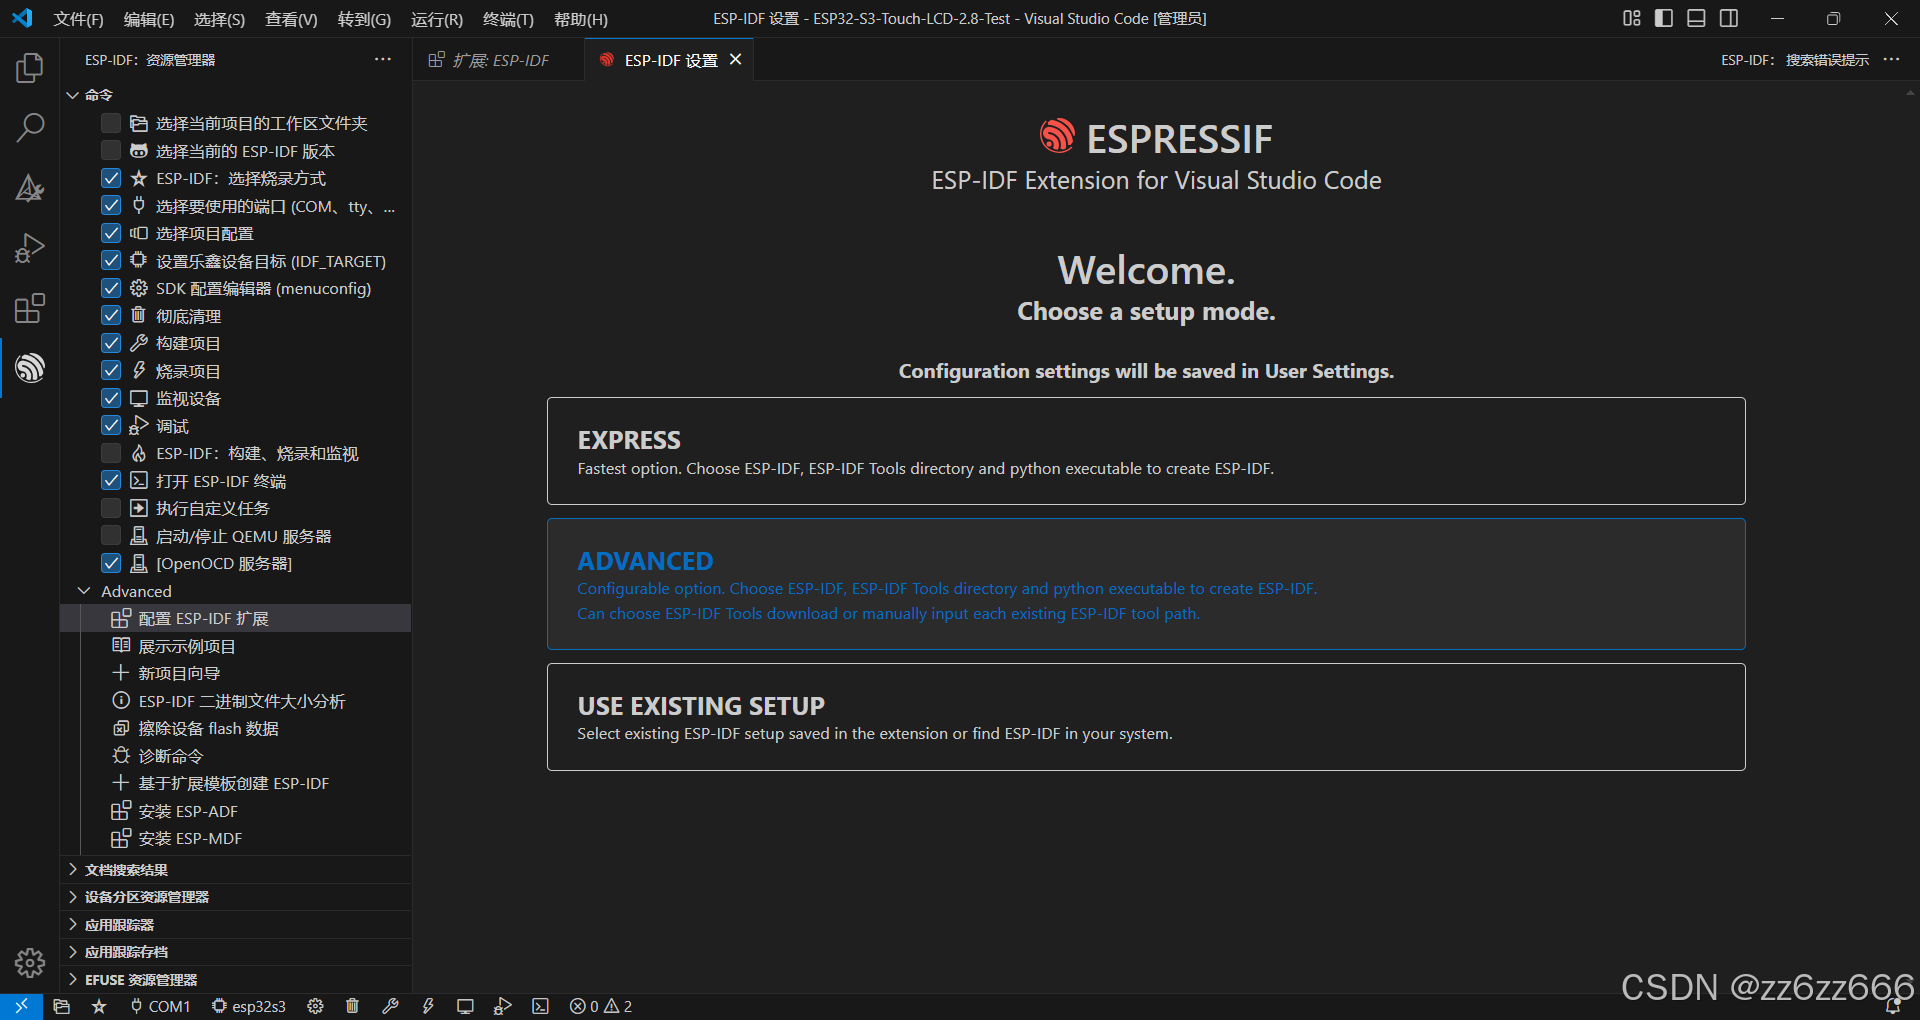Screen dimensions: 1920x1020
Task: Open the Explorer view in activity bar
Action: click(30, 68)
